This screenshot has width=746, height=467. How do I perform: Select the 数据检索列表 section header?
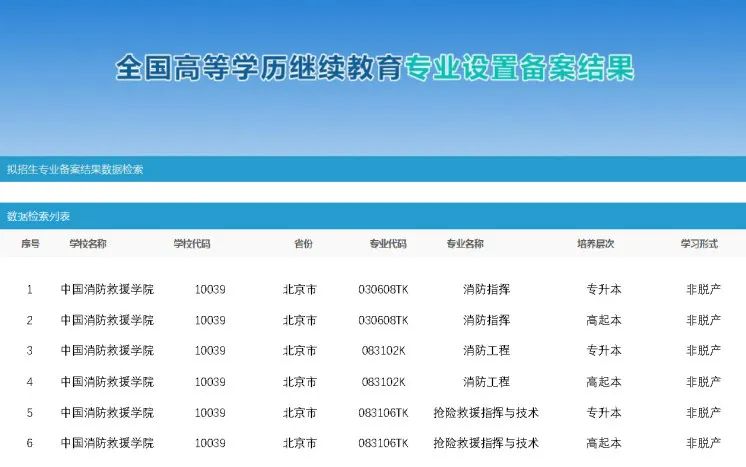coord(39,216)
